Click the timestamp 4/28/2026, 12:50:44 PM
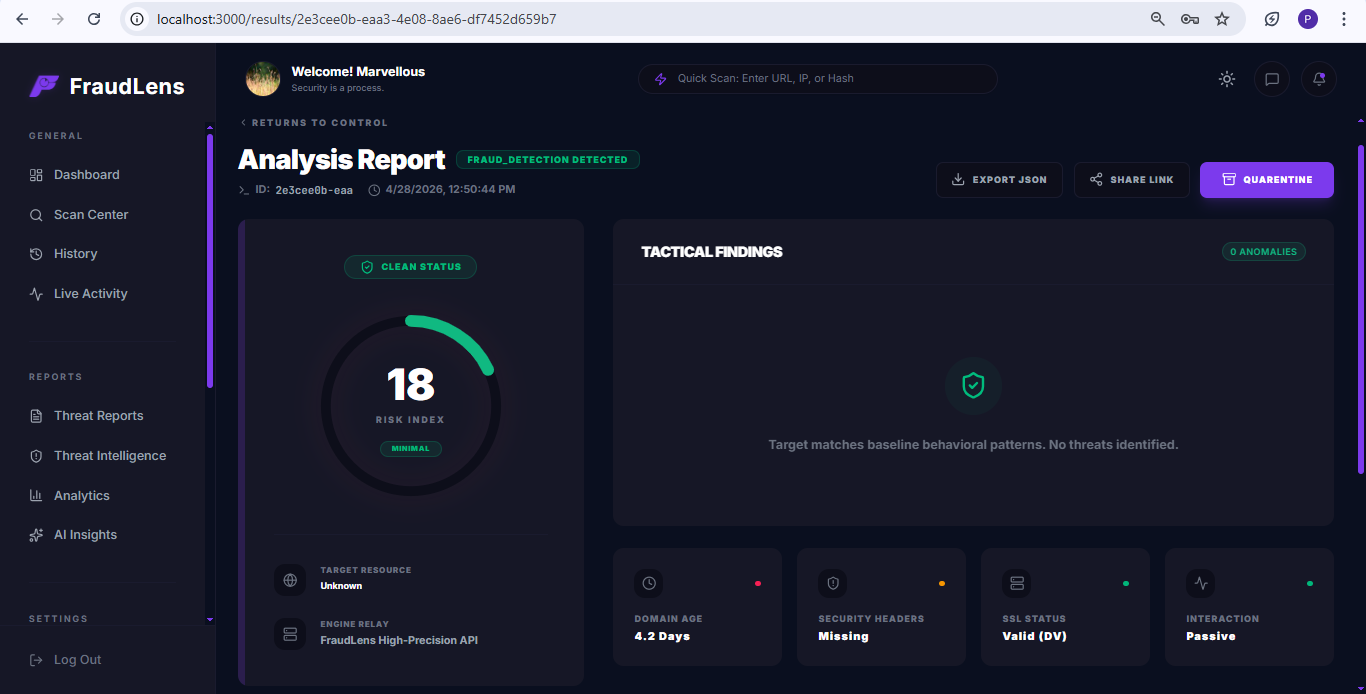 450,190
